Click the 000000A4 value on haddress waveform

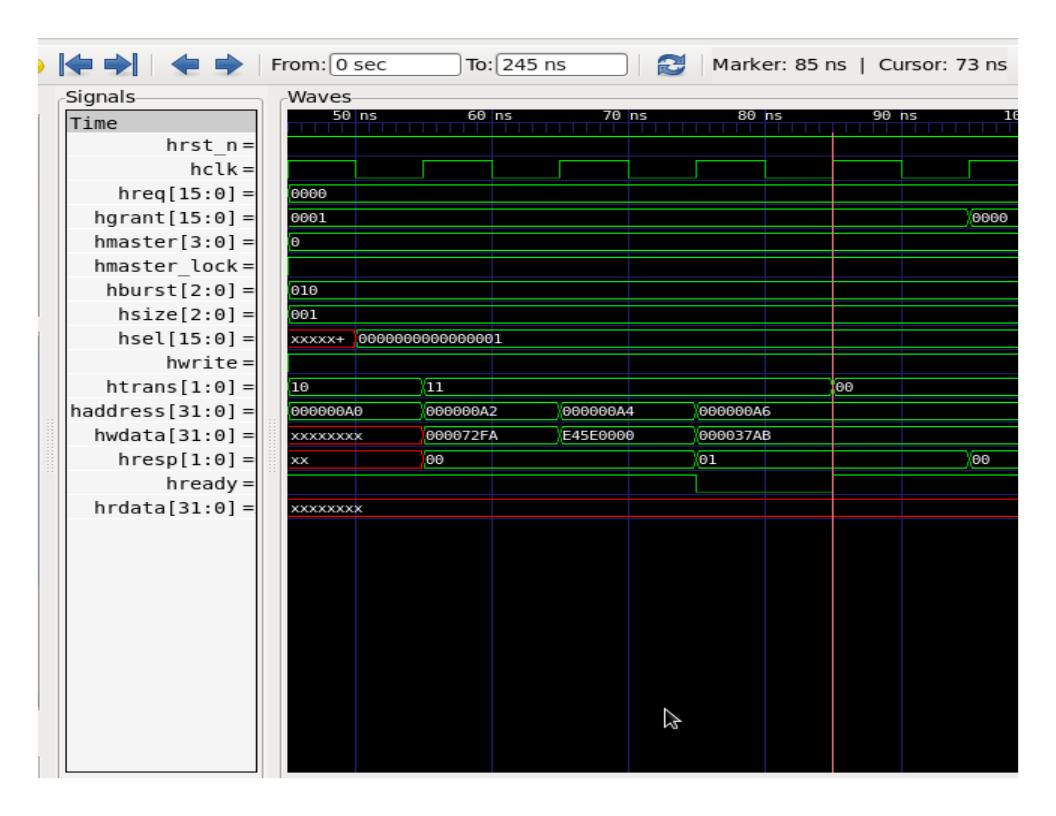(596, 411)
